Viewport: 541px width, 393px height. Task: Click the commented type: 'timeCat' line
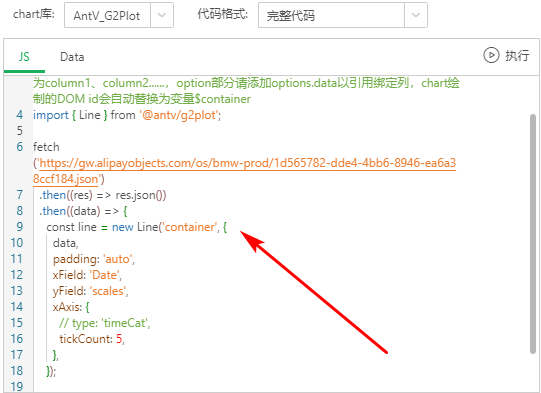pyautogui.click(x=105, y=323)
